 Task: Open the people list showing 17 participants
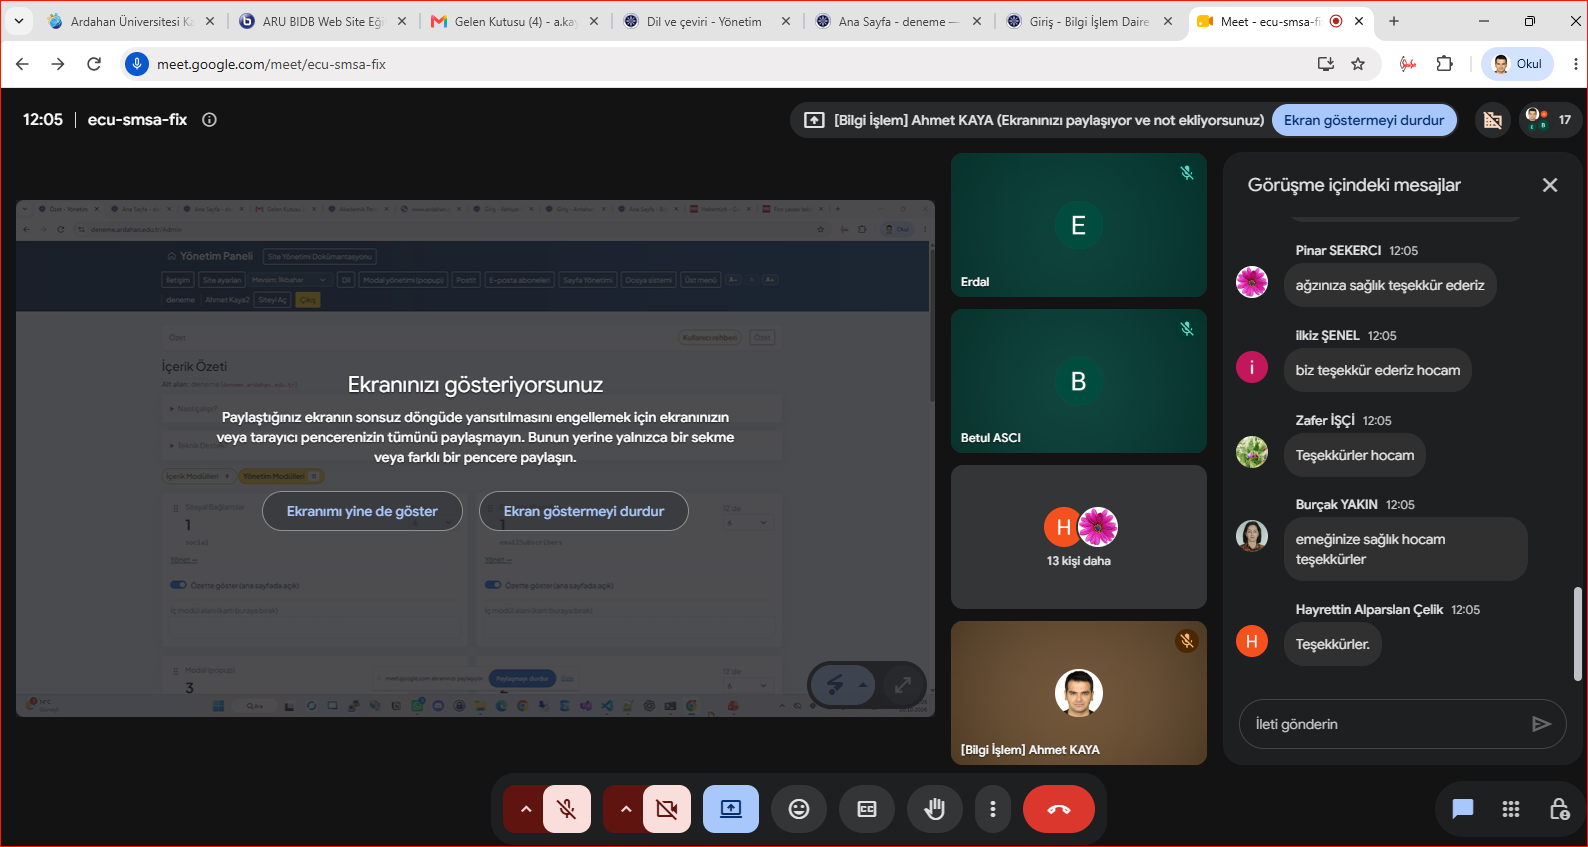(1548, 120)
